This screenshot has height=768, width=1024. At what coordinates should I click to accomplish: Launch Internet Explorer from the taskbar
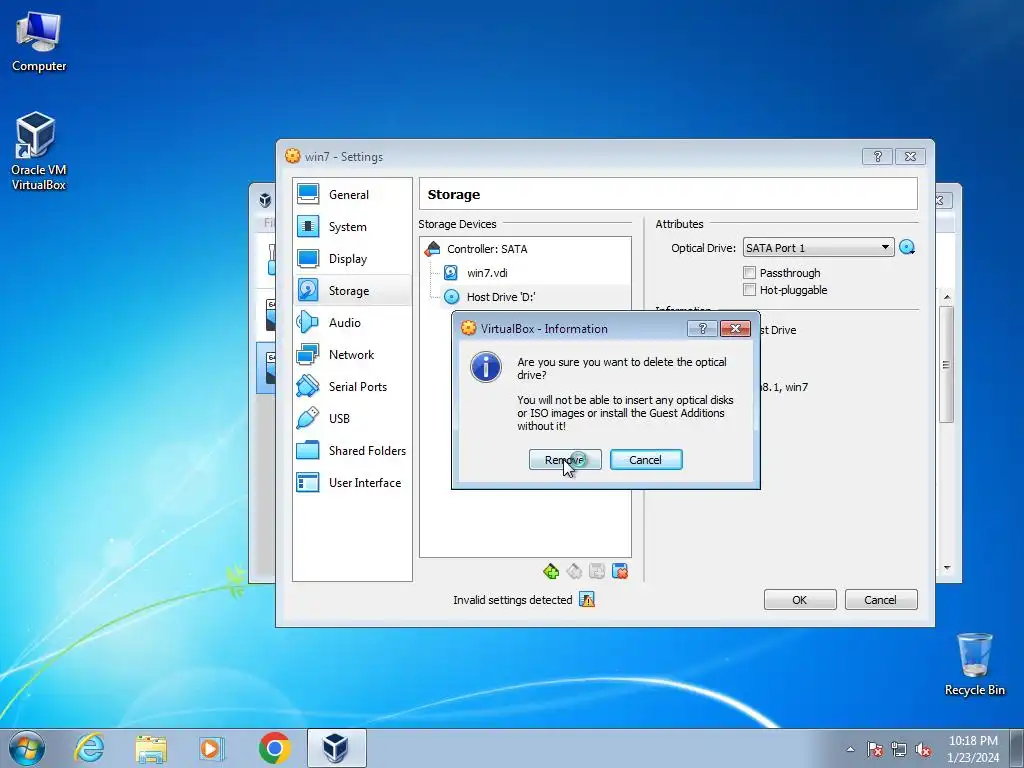pos(89,748)
